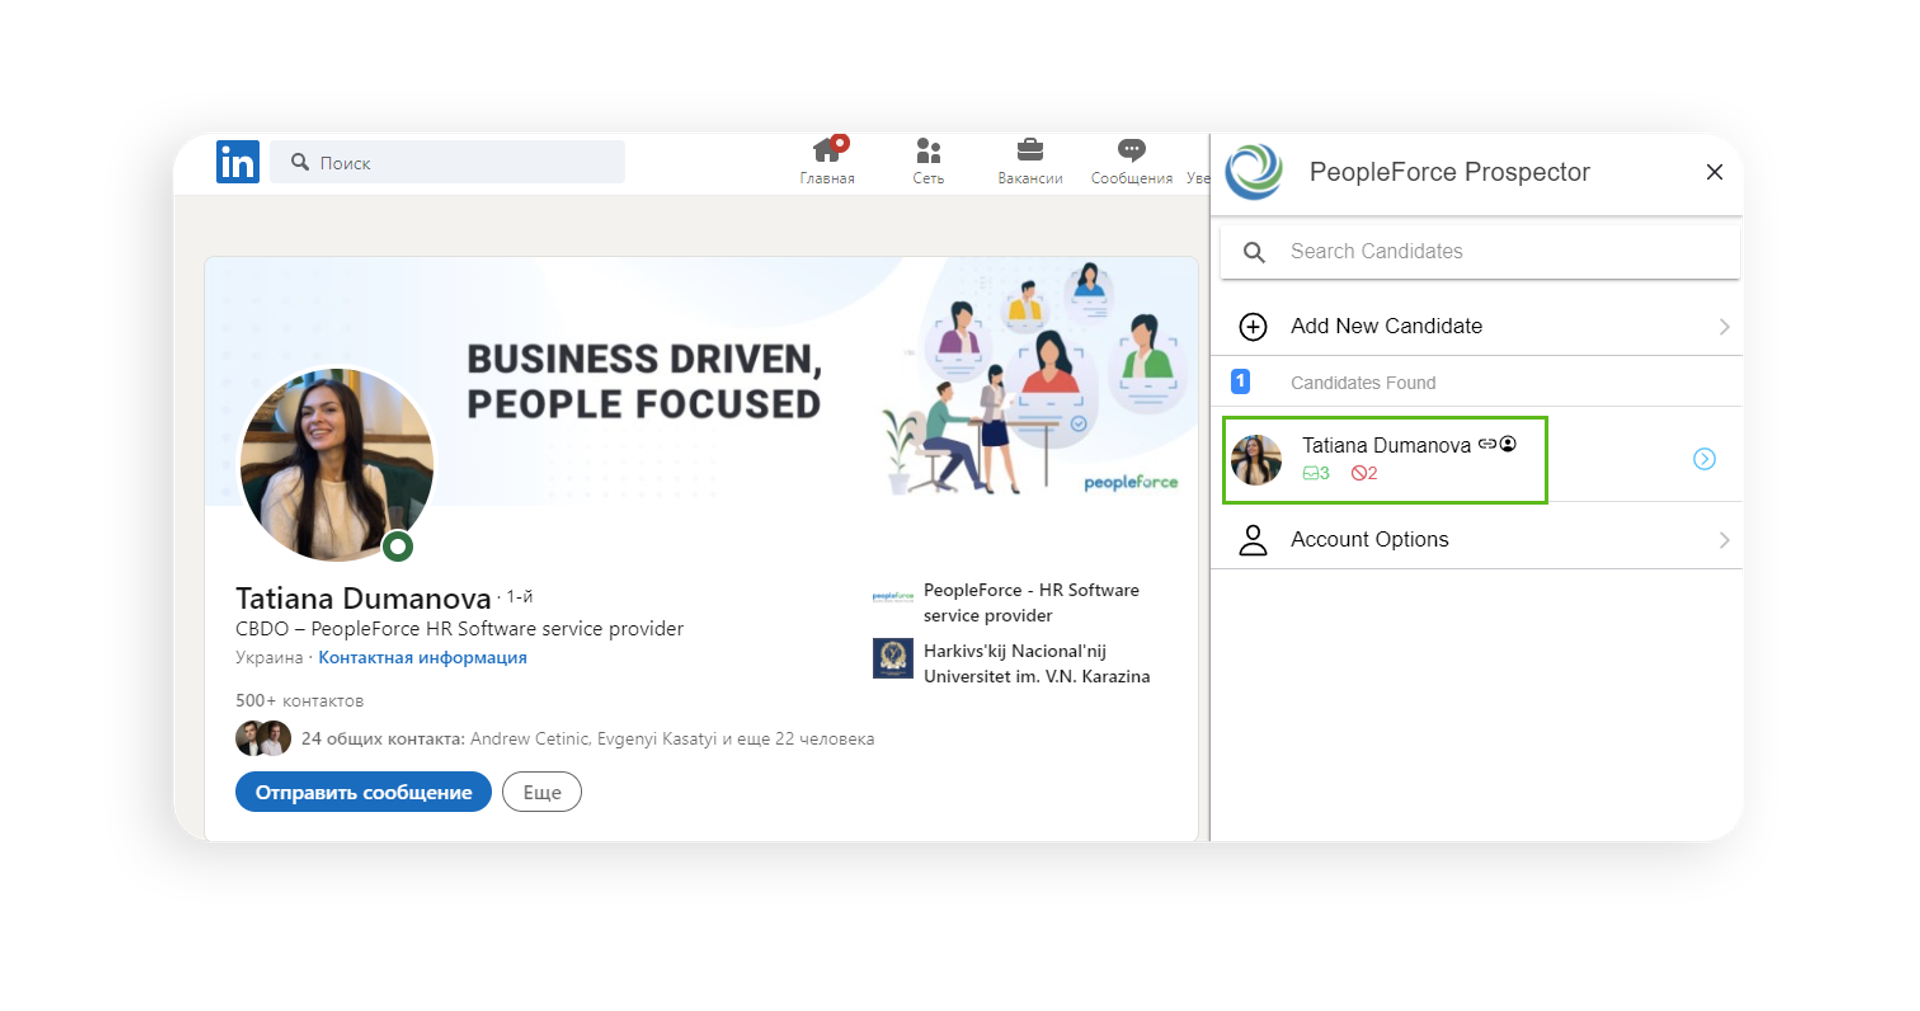This screenshot has width=1920, height=1011.
Task: Open the Вакансии jobs tab
Action: coord(1030,162)
